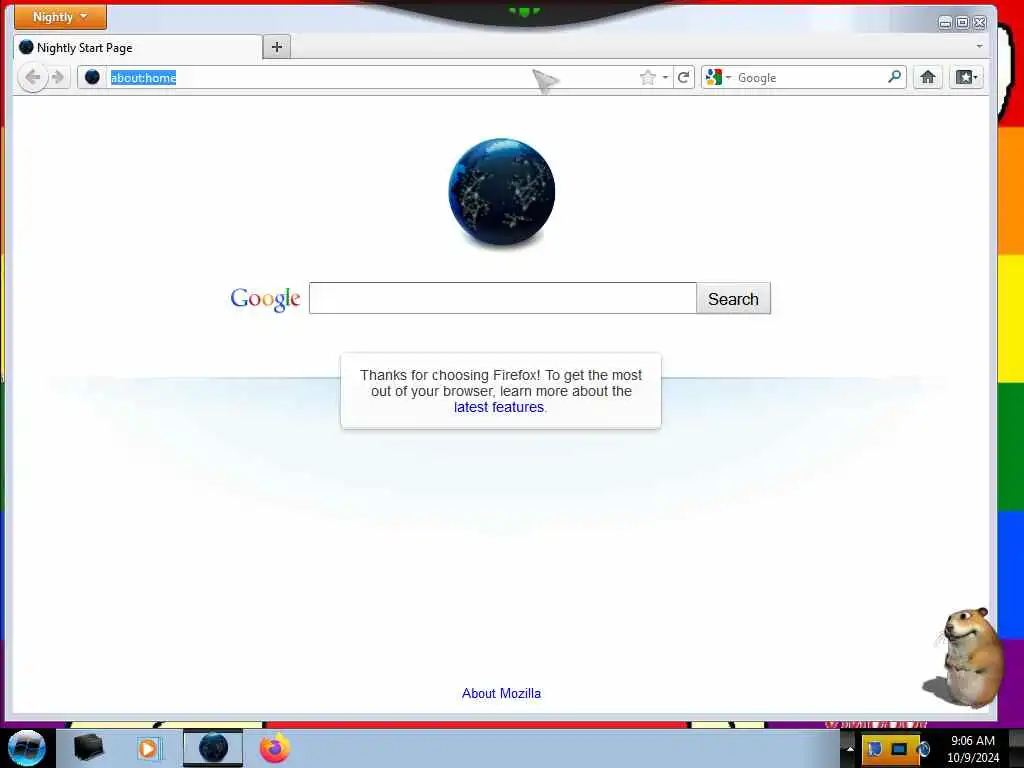
Task: Click the taskbar clock showing 9:06 AM
Action: coord(972,749)
